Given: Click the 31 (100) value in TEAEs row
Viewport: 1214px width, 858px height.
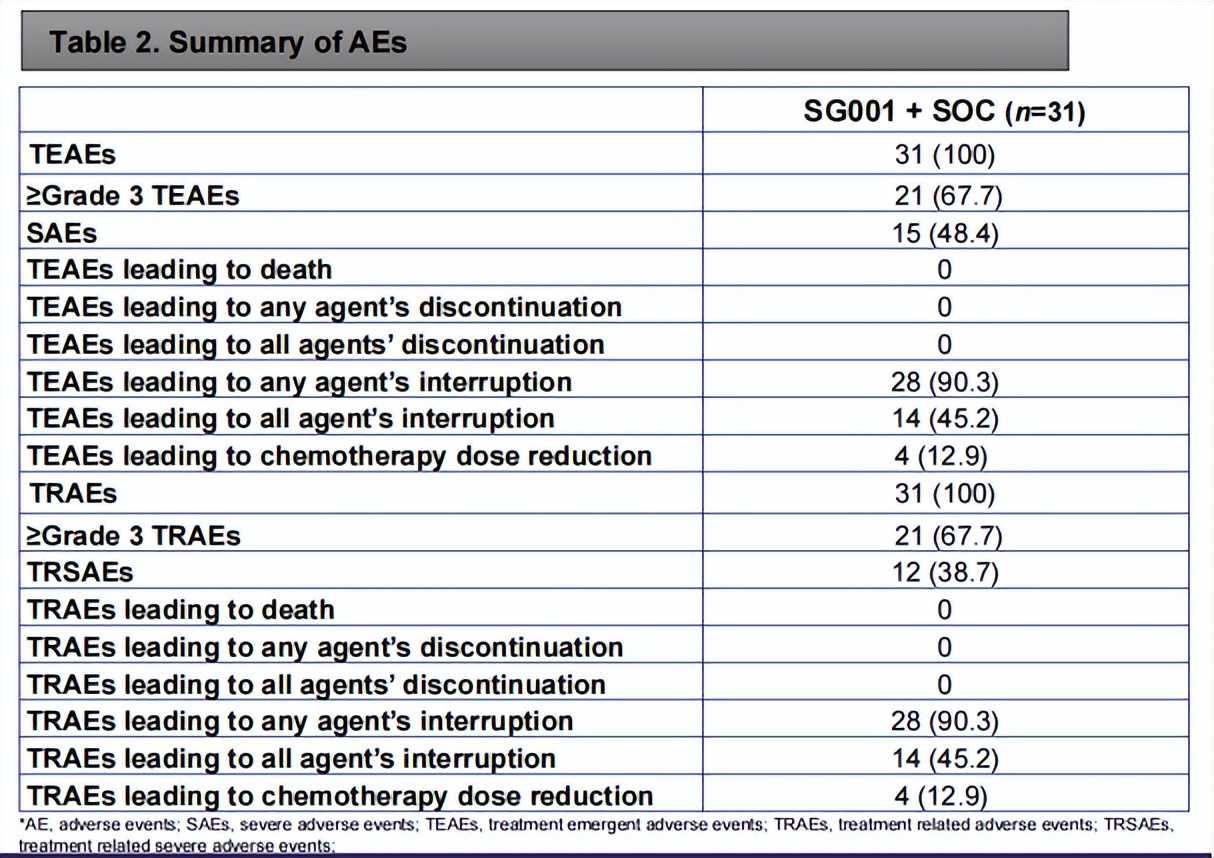Looking at the screenshot, I should point(944,155).
